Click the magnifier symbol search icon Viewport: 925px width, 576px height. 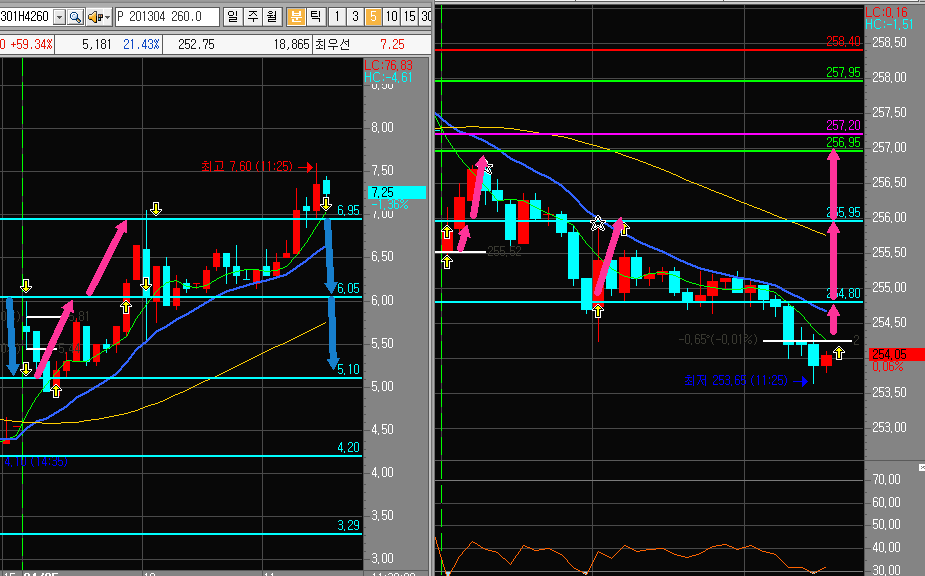(x=75, y=17)
